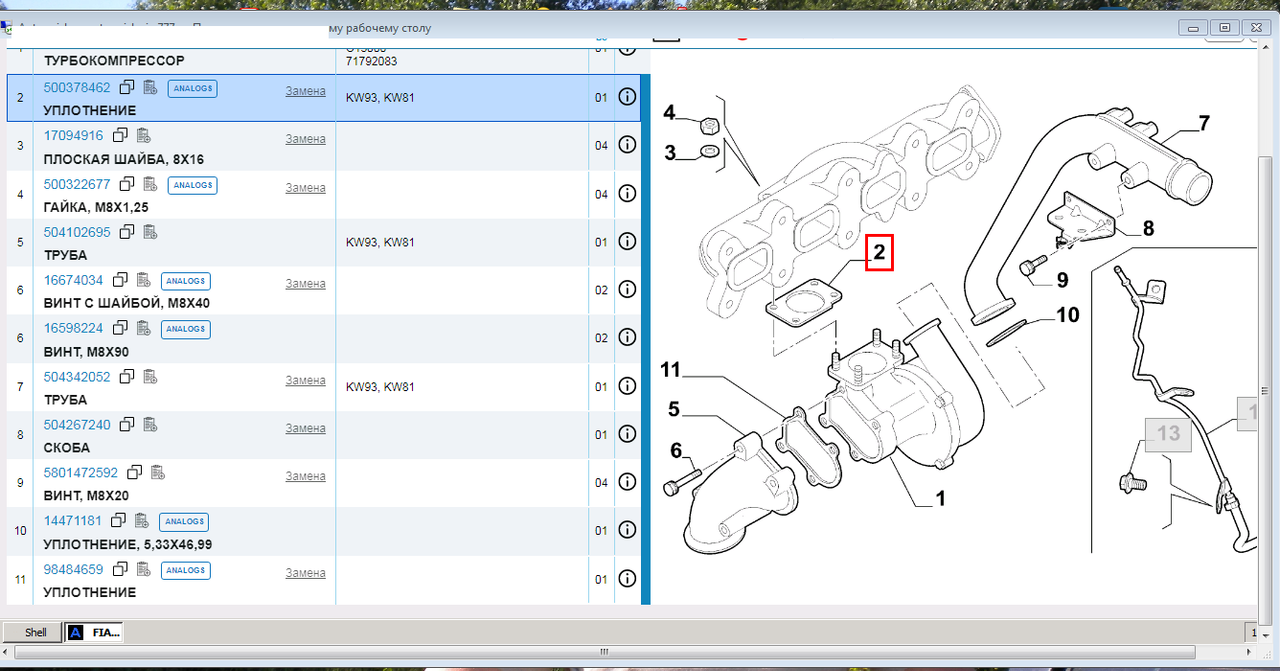Open Замена link for part 16674034
1280x671 pixels.
point(306,284)
